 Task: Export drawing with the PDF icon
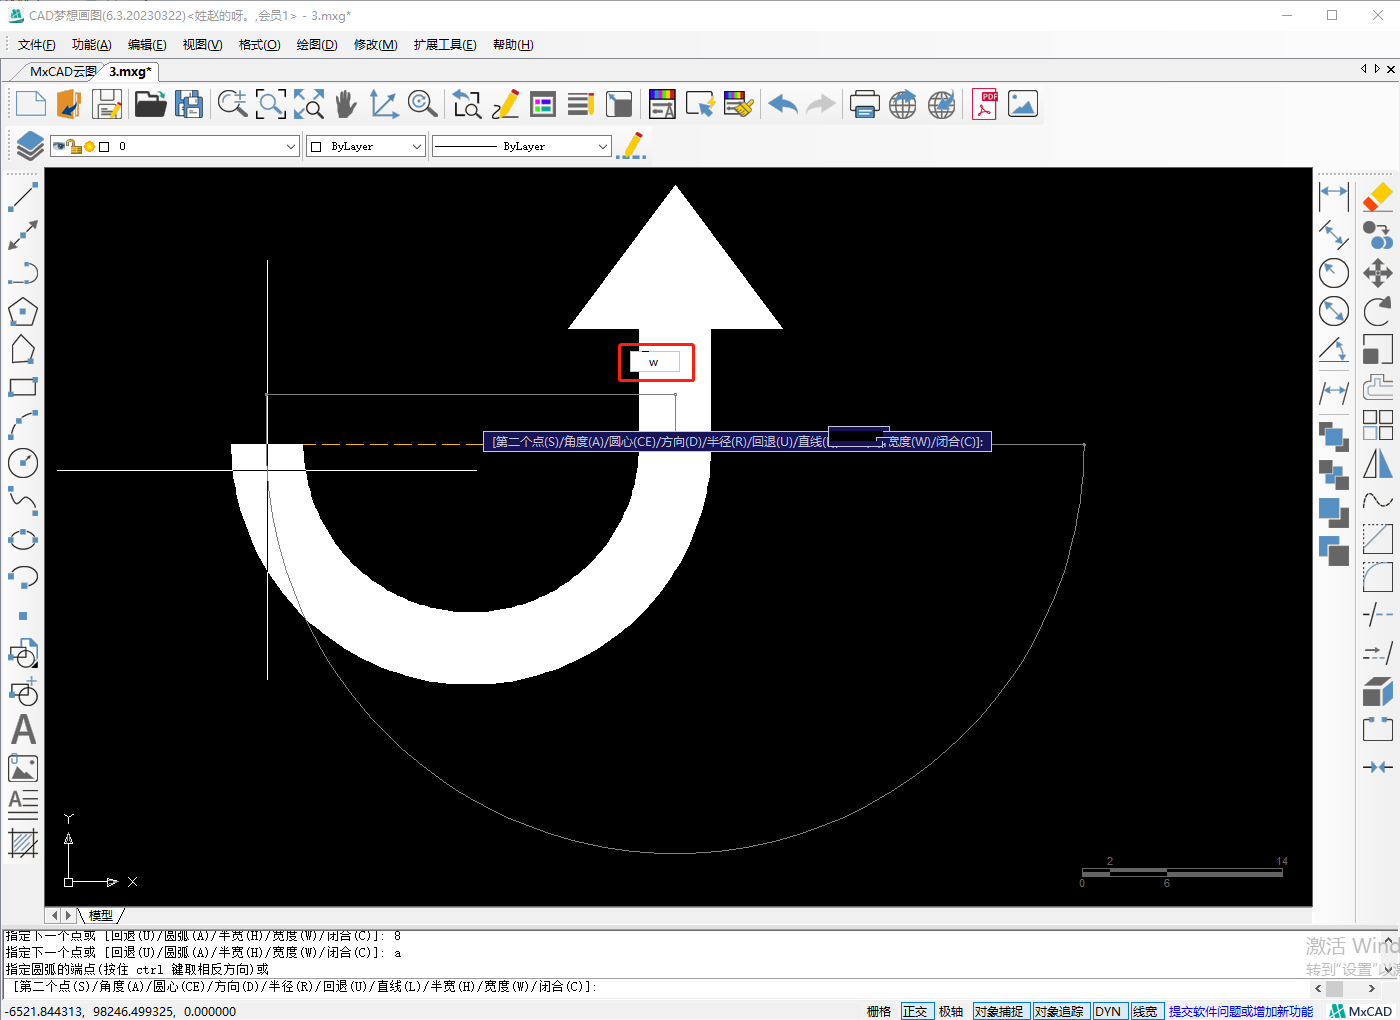pyautogui.click(x=985, y=104)
